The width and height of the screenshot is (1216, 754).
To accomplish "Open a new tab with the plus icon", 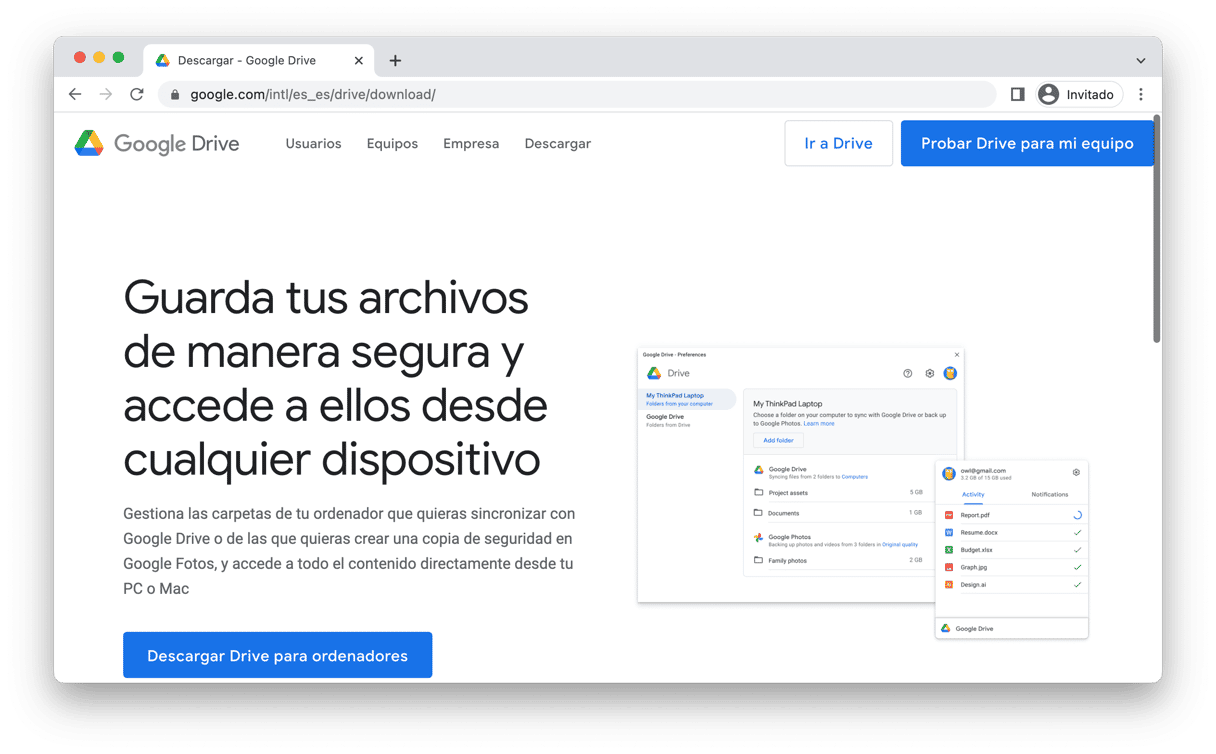I will 395,61.
